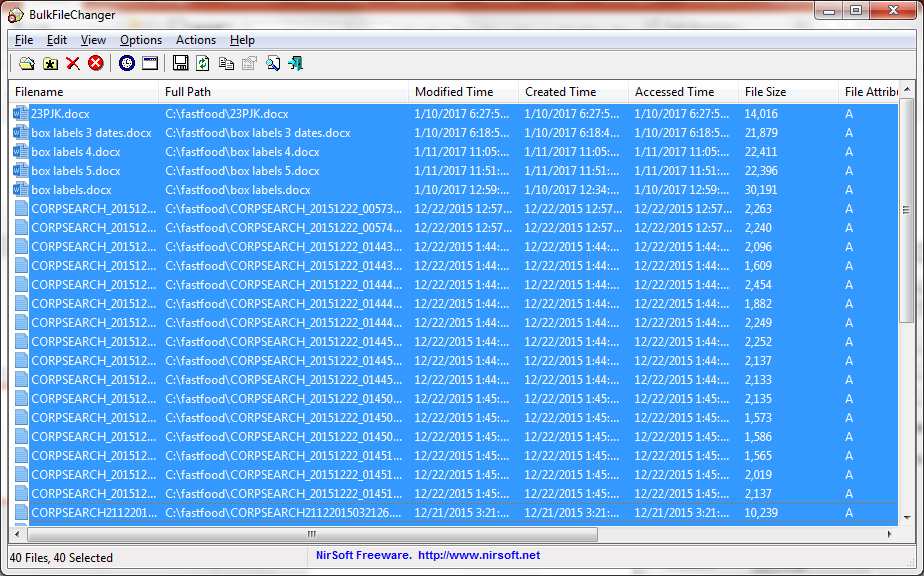Click the horizontal scrollbar right arrow
The height and width of the screenshot is (576, 924).
click(889, 534)
